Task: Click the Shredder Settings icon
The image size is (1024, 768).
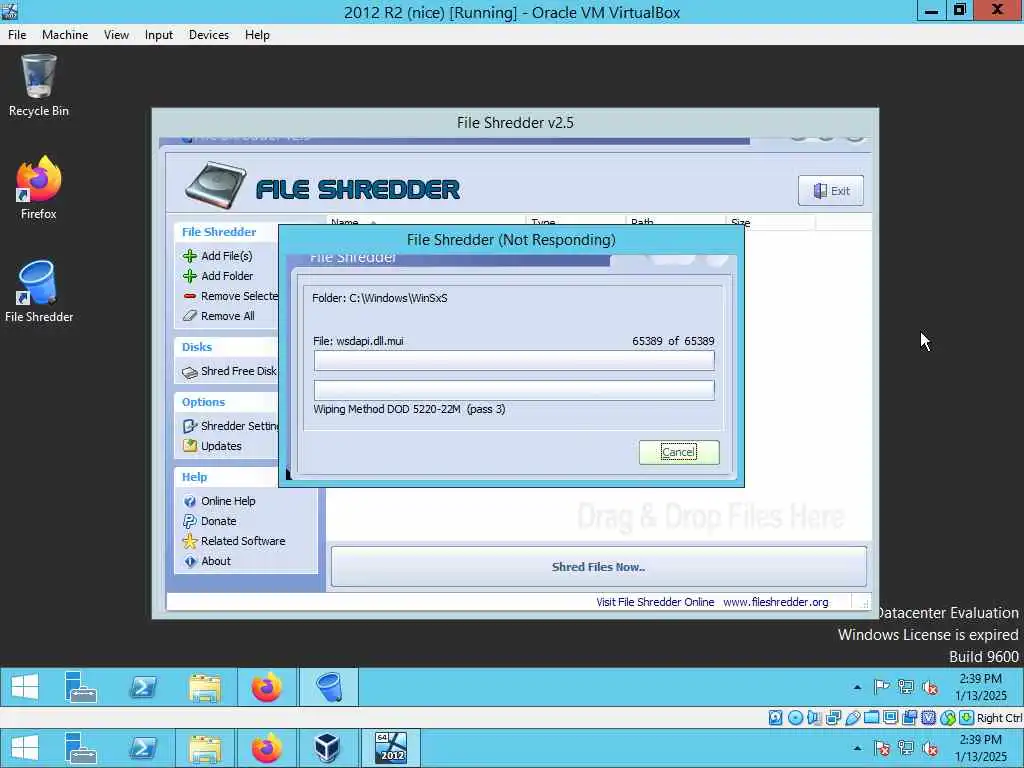Action: coord(189,426)
